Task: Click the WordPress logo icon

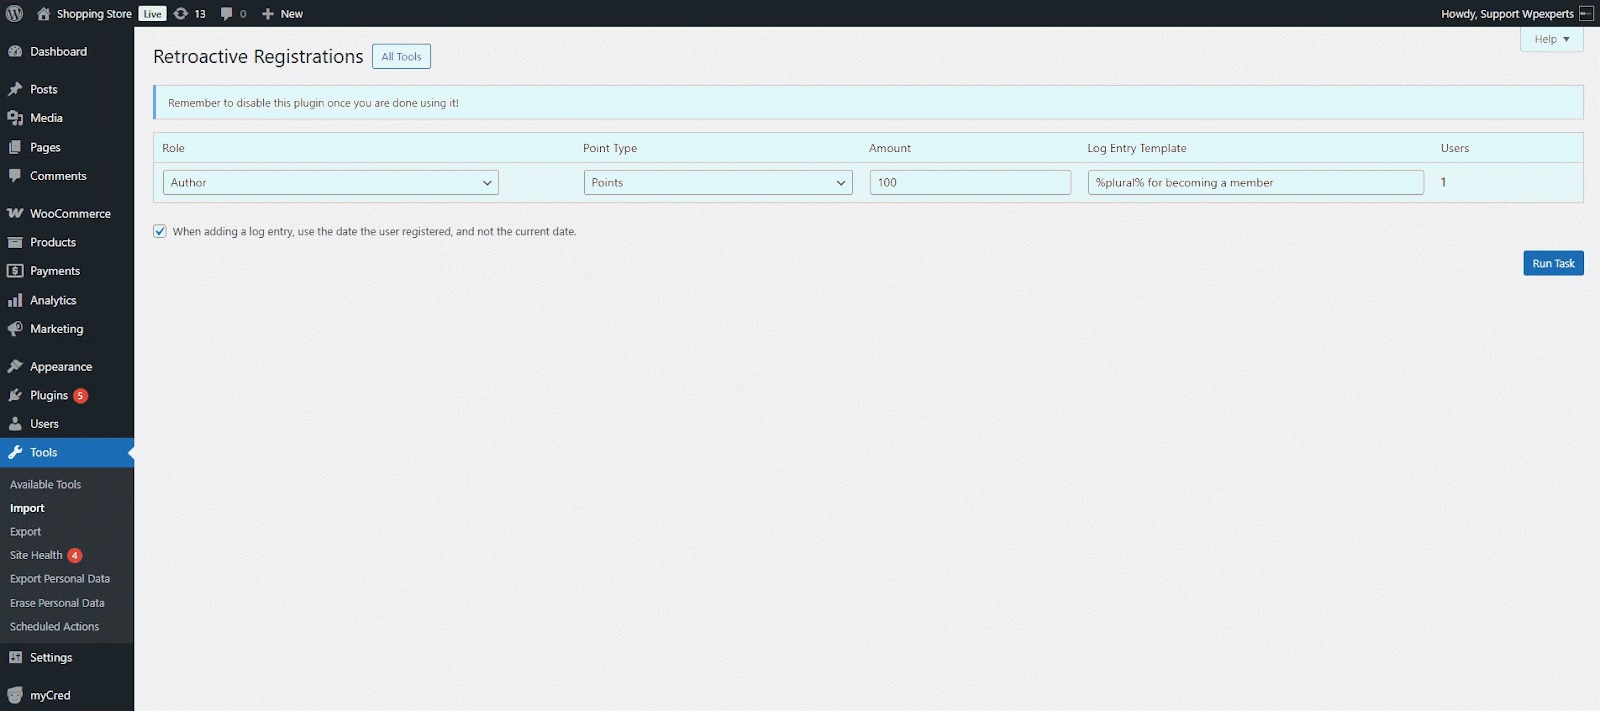Action: [14, 13]
